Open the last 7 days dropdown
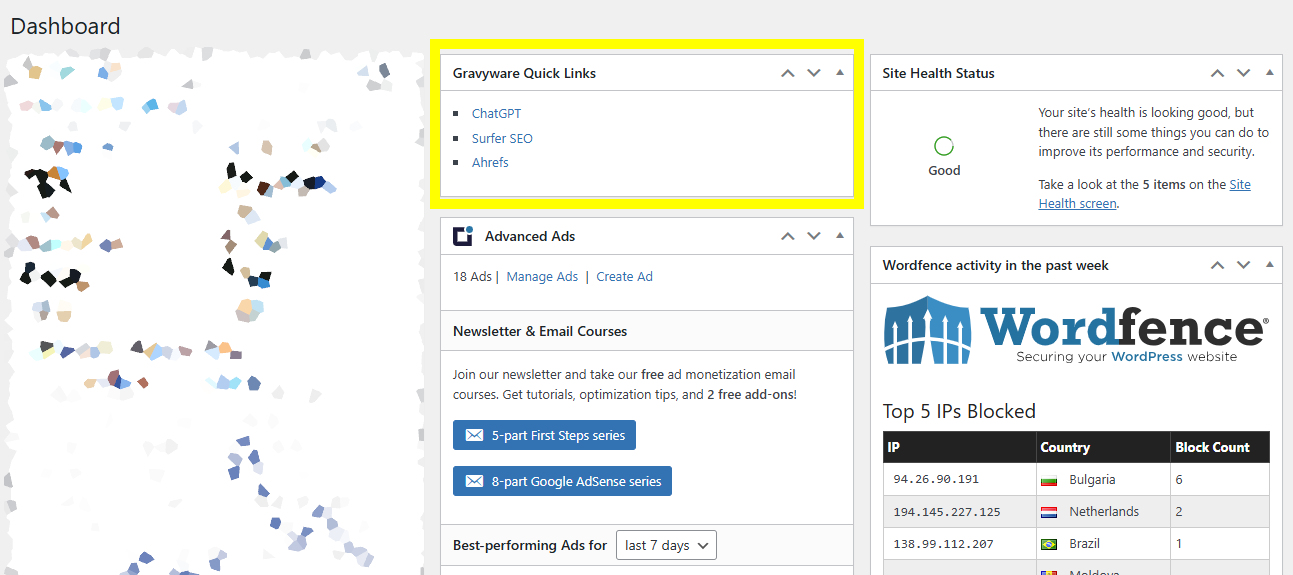This screenshot has width=1293, height=575. click(666, 545)
